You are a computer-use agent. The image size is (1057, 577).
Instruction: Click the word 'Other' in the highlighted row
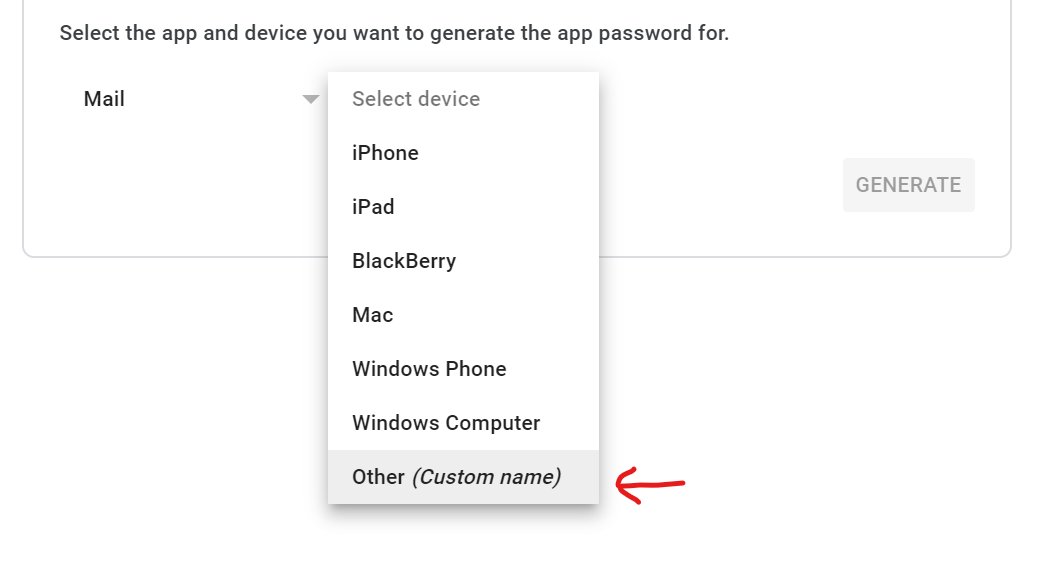pyautogui.click(x=378, y=477)
